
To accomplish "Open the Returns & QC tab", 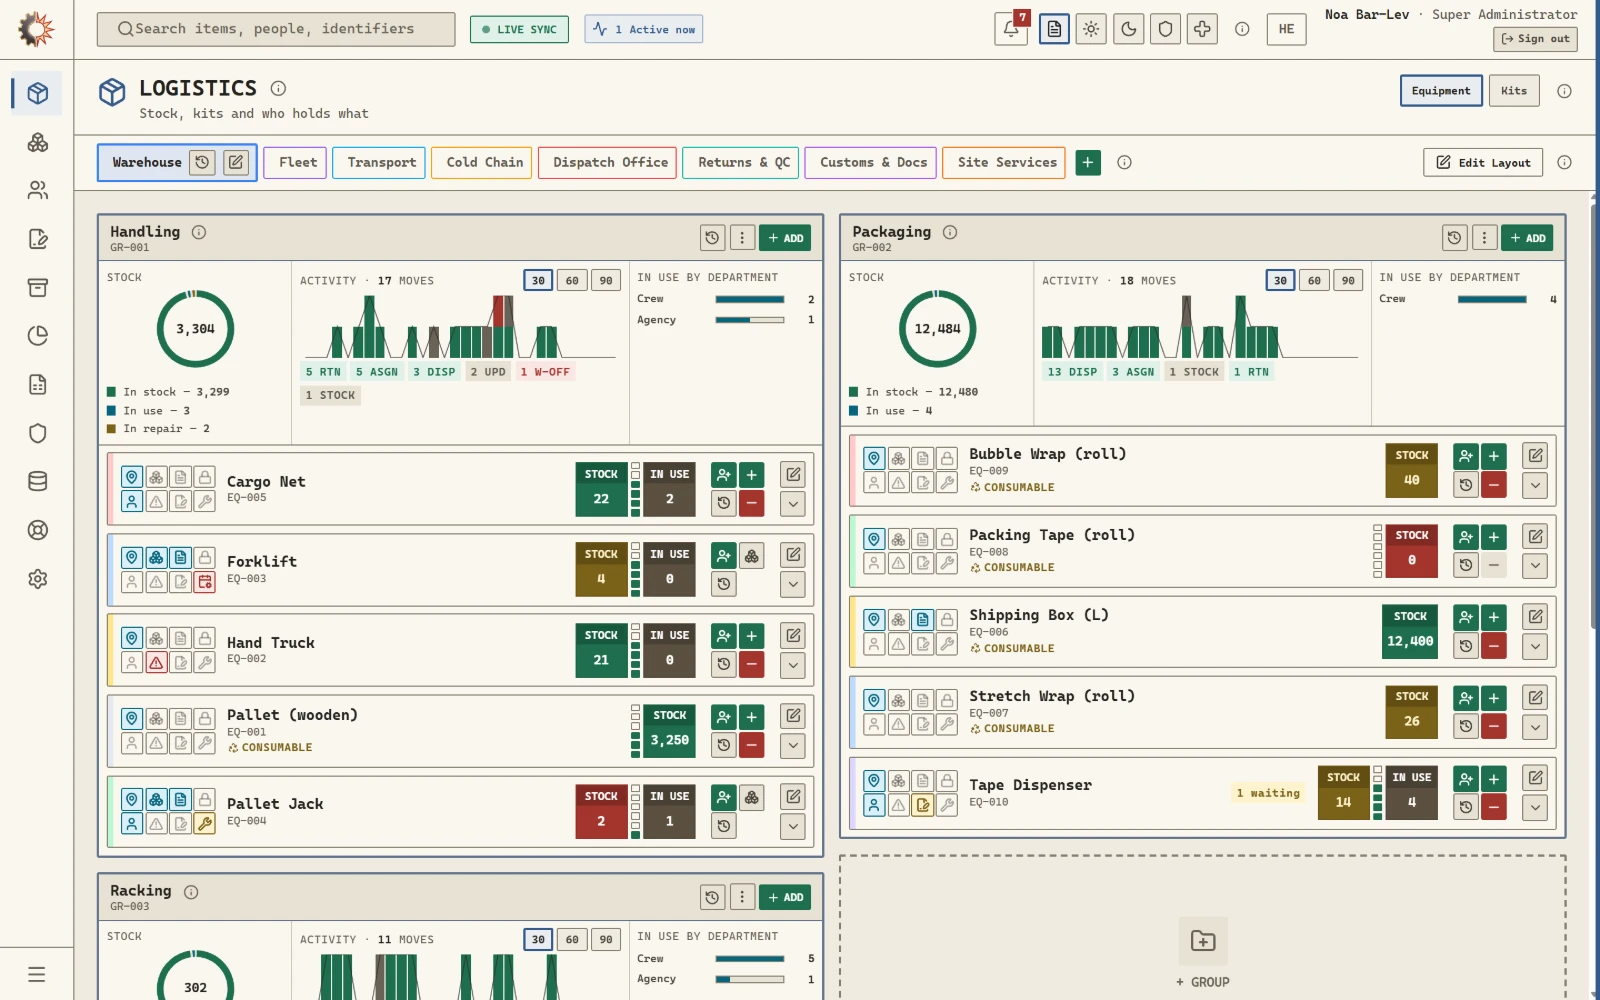I will [x=741, y=162].
